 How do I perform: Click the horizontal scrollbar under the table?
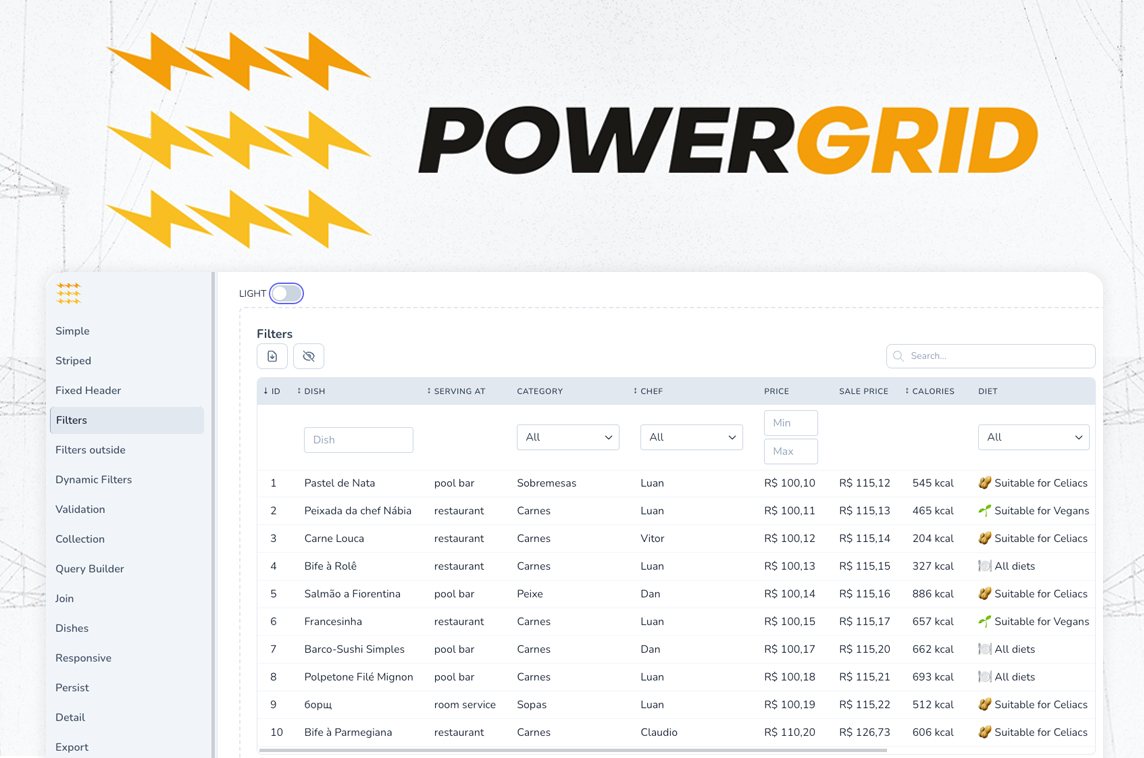573,750
